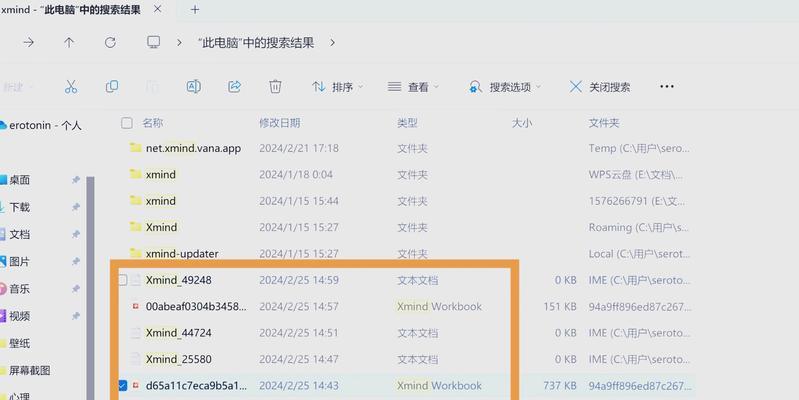Sort by the 名称 column header

pos(152,123)
